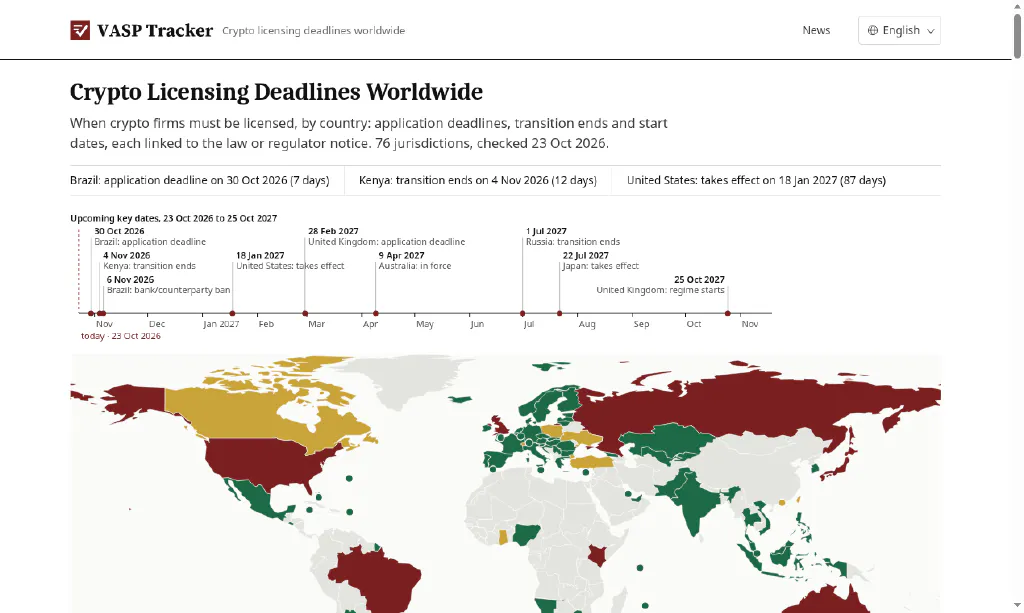The width and height of the screenshot is (1024, 613).
Task: Open the United States 18 Jan 2027 (87 days) summary
Action: coord(756,180)
